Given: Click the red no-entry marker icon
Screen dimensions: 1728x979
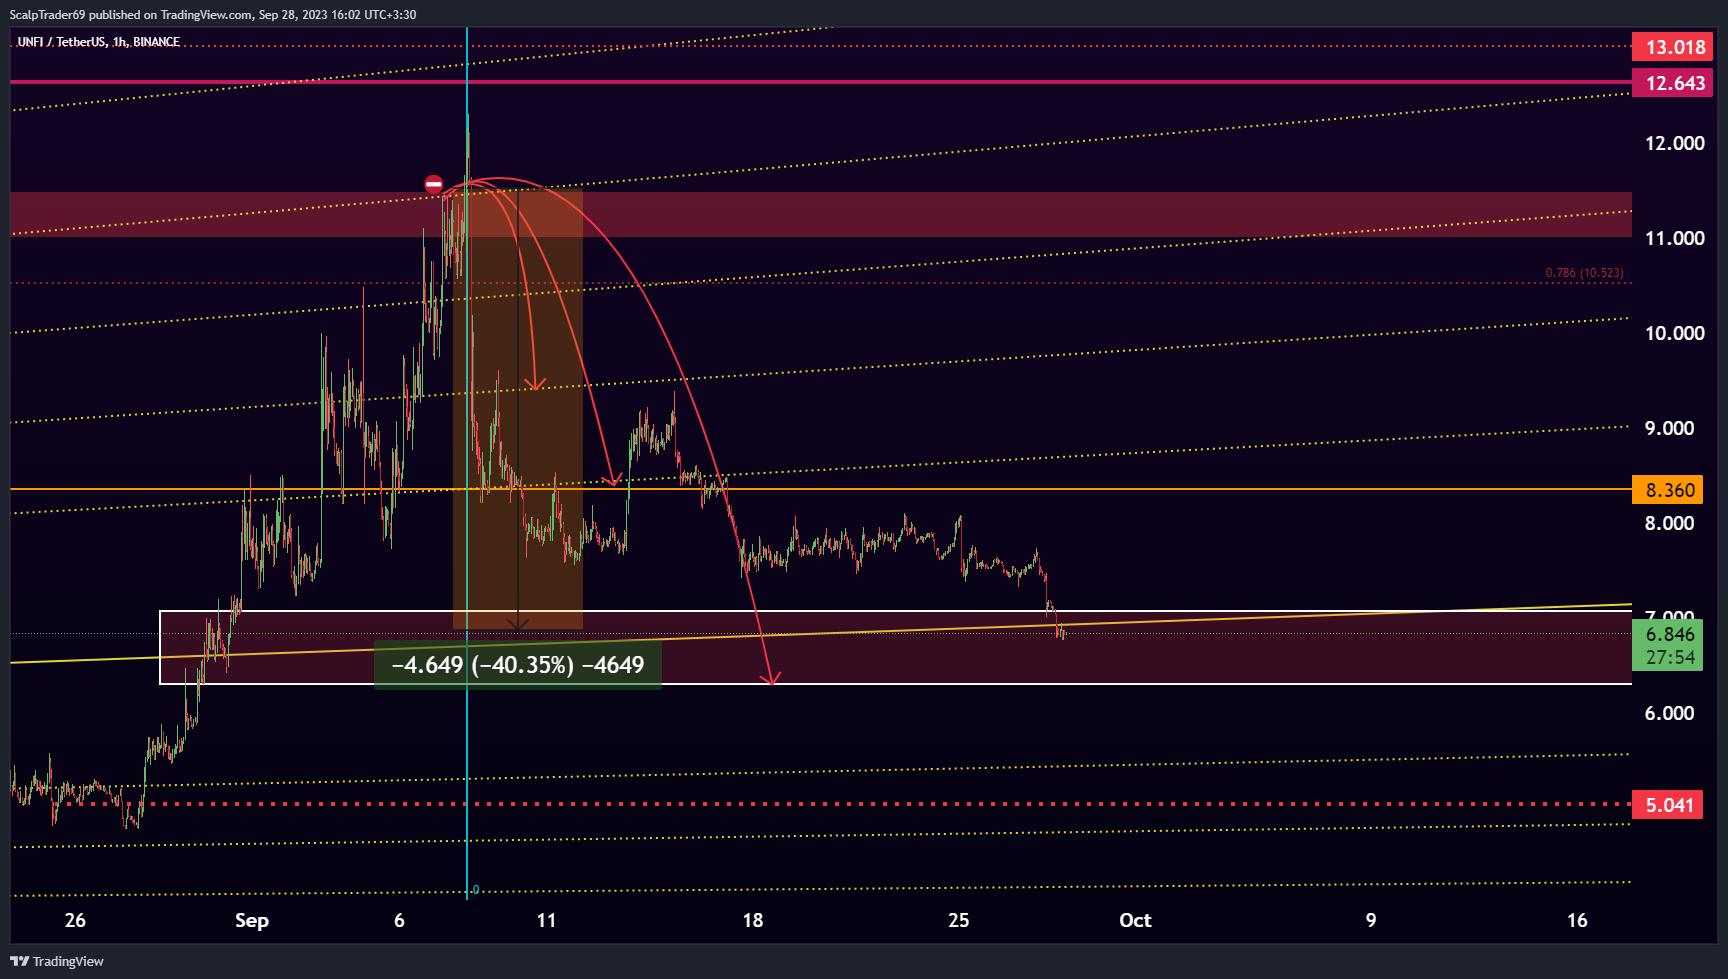Looking at the screenshot, I should coord(434,184).
